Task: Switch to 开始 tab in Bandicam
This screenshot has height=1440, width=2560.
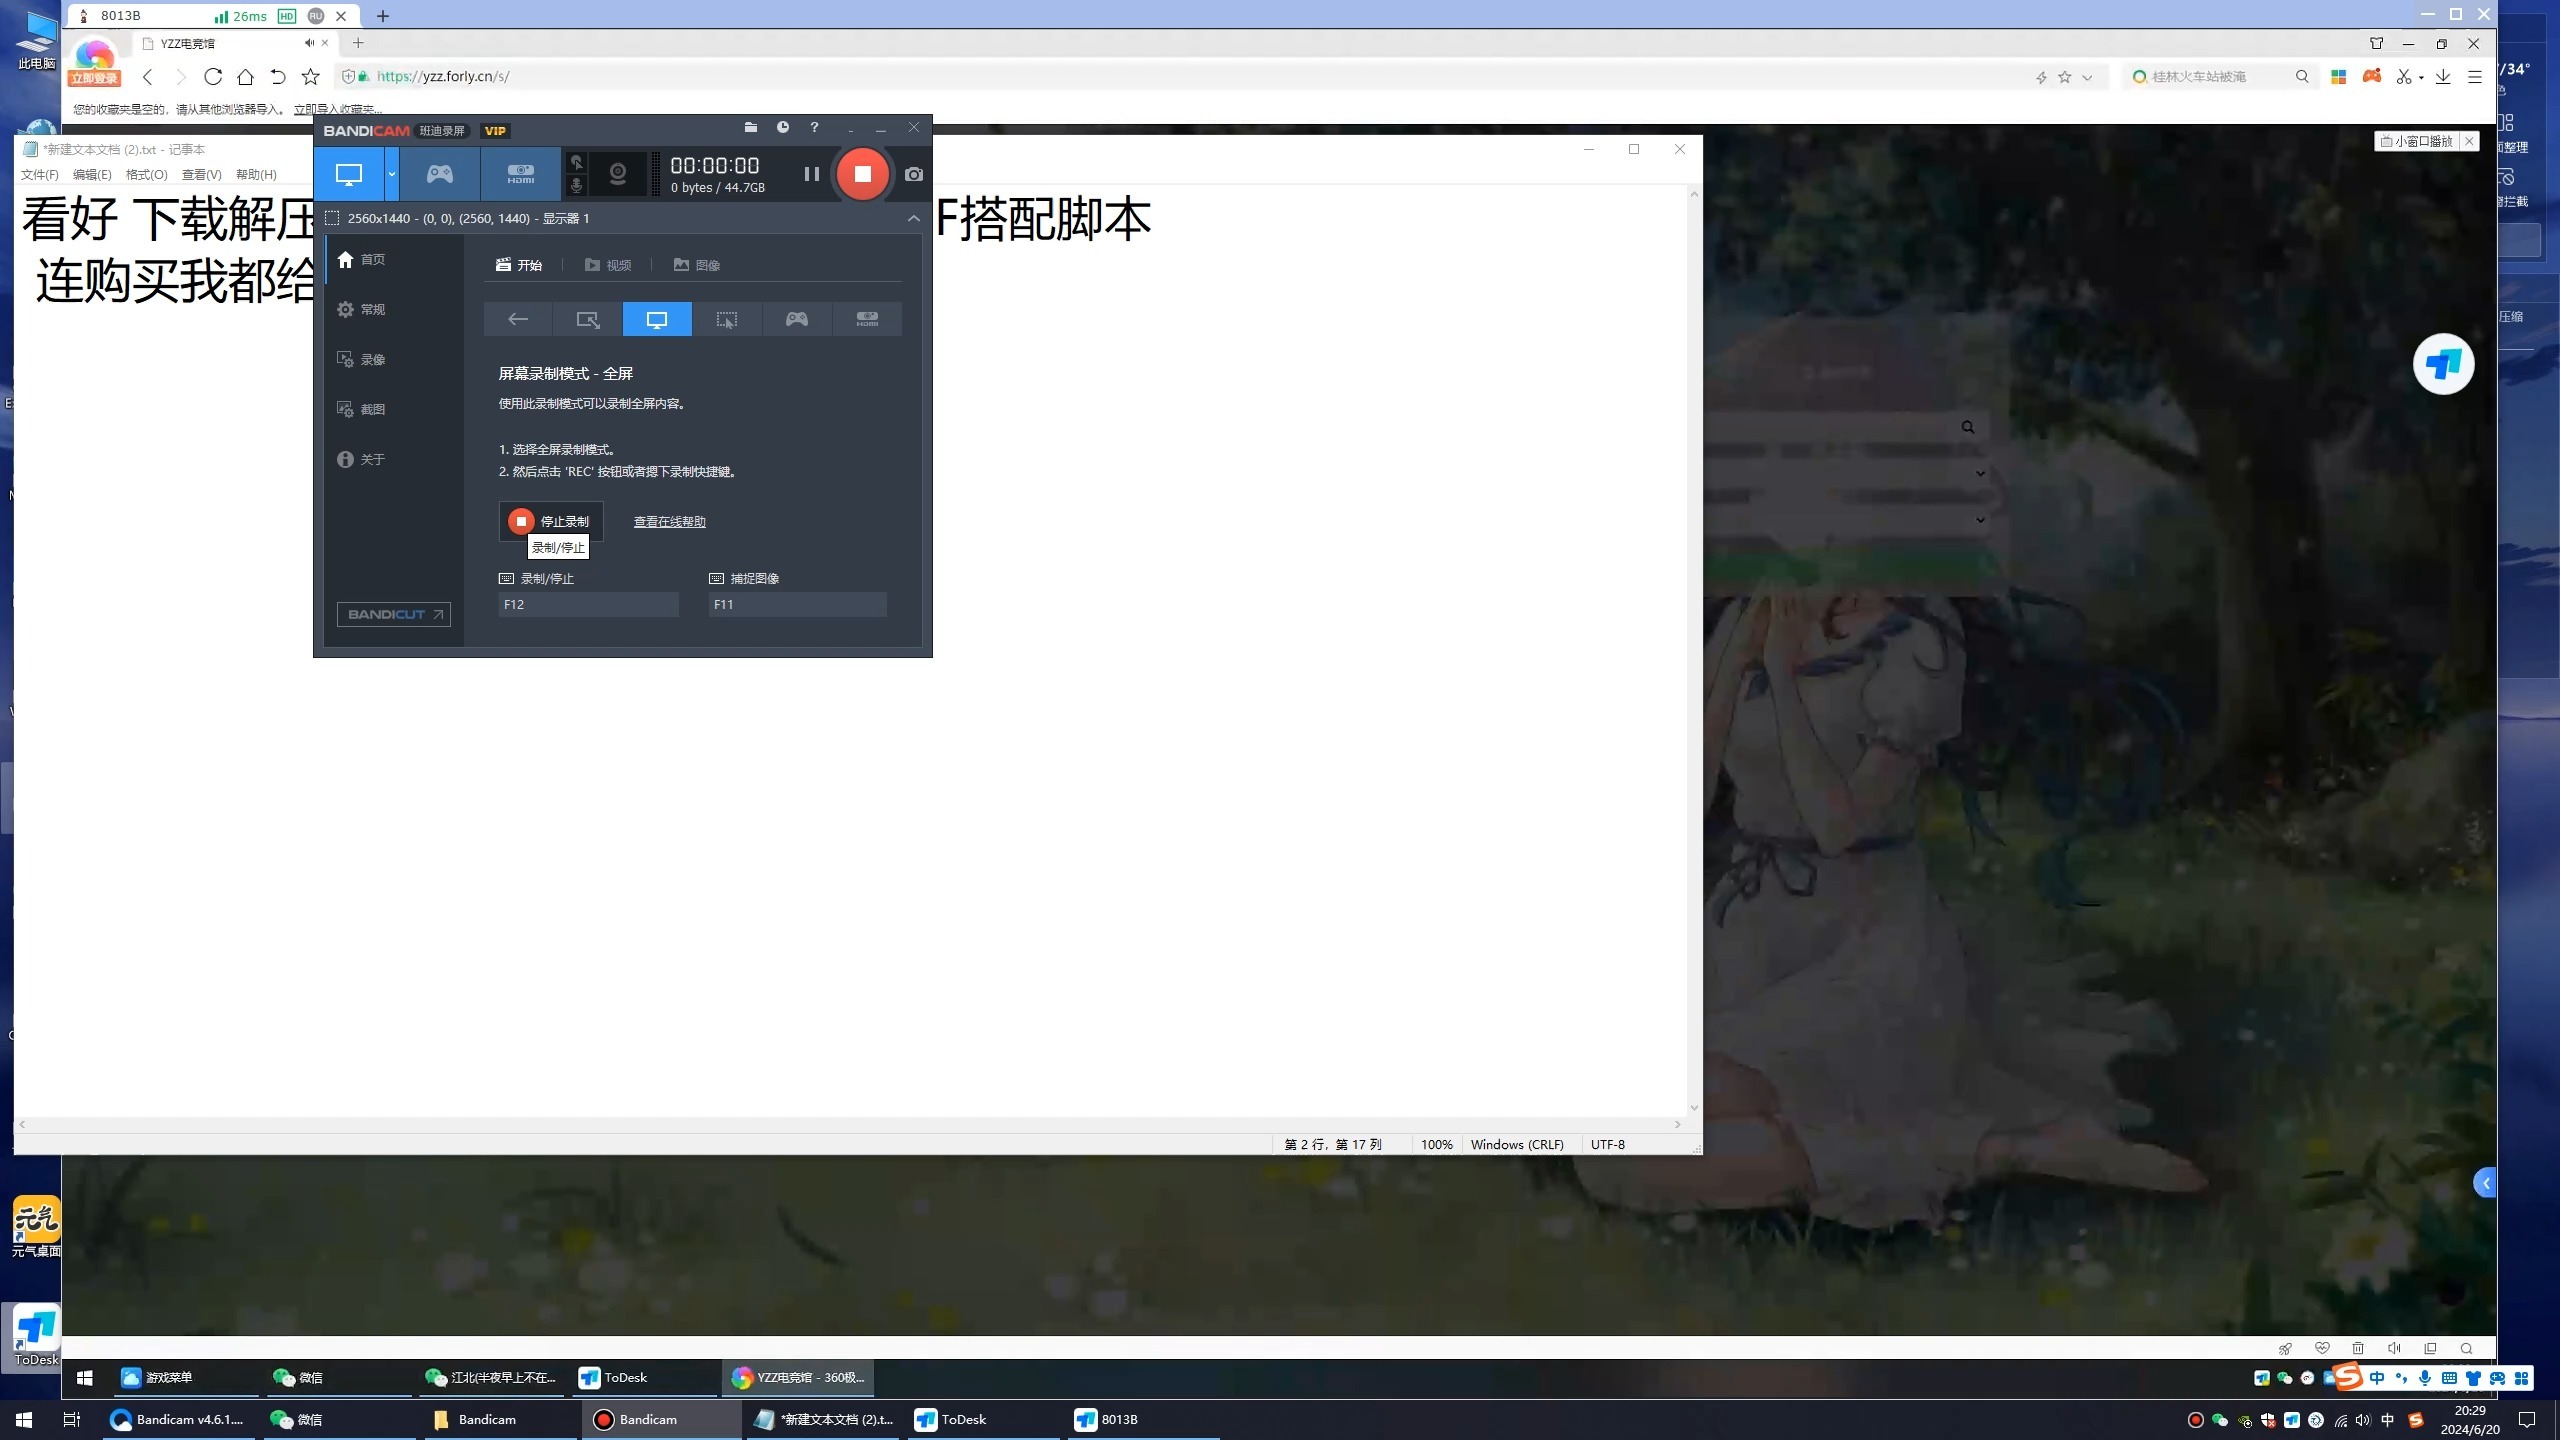Action: coord(519,265)
